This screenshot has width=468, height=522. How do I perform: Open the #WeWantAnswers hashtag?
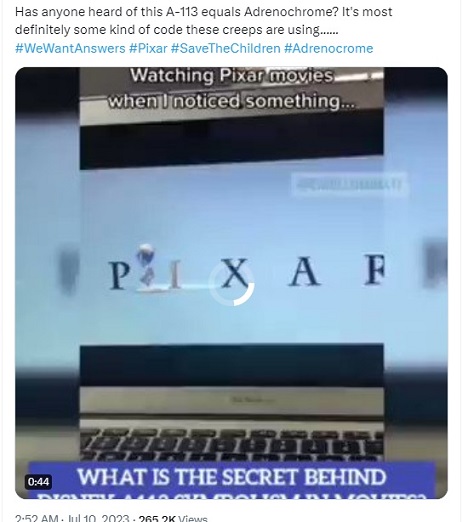(70, 48)
